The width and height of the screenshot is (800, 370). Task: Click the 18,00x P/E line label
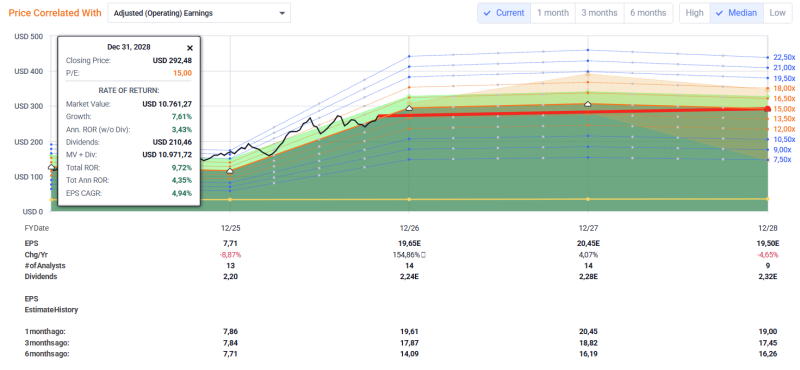click(785, 88)
